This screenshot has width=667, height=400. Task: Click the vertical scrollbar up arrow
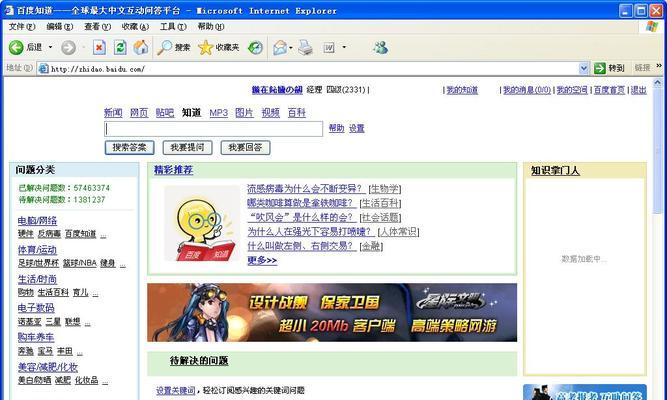pos(658,83)
